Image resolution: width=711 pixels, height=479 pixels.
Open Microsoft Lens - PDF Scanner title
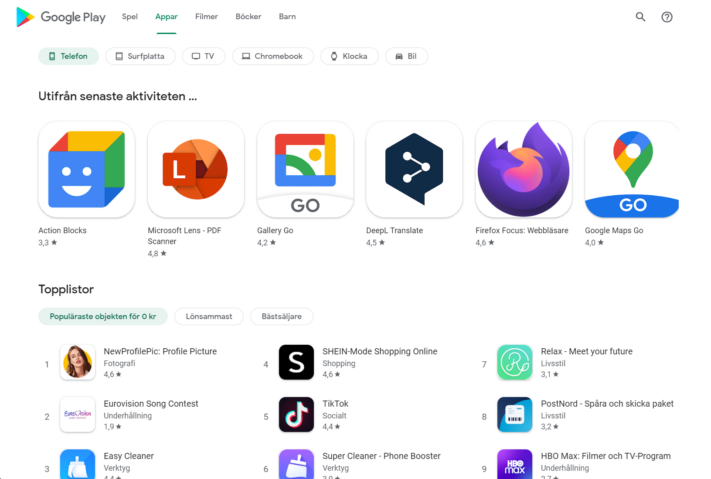click(x=185, y=236)
